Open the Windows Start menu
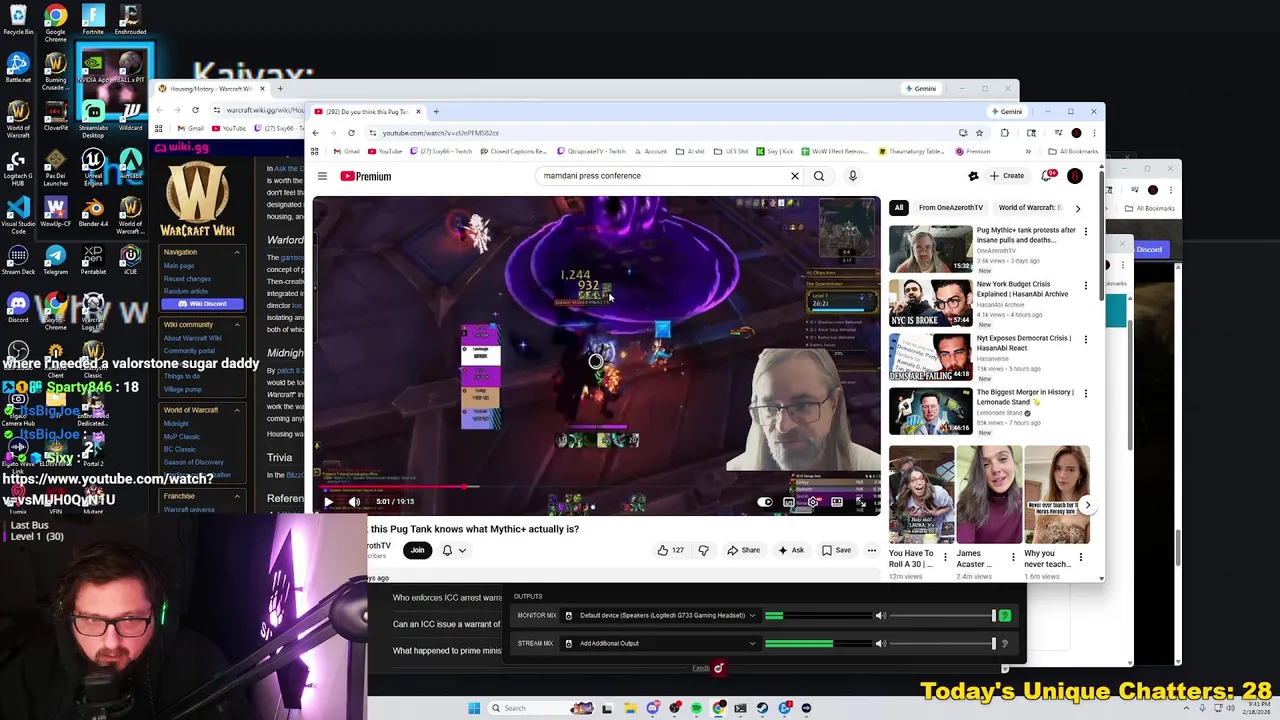This screenshot has width=1280, height=720. [x=474, y=708]
